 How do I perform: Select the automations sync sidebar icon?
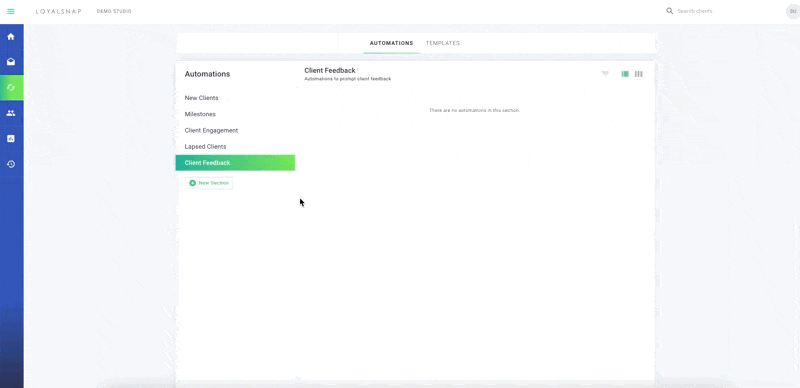click(x=11, y=87)
